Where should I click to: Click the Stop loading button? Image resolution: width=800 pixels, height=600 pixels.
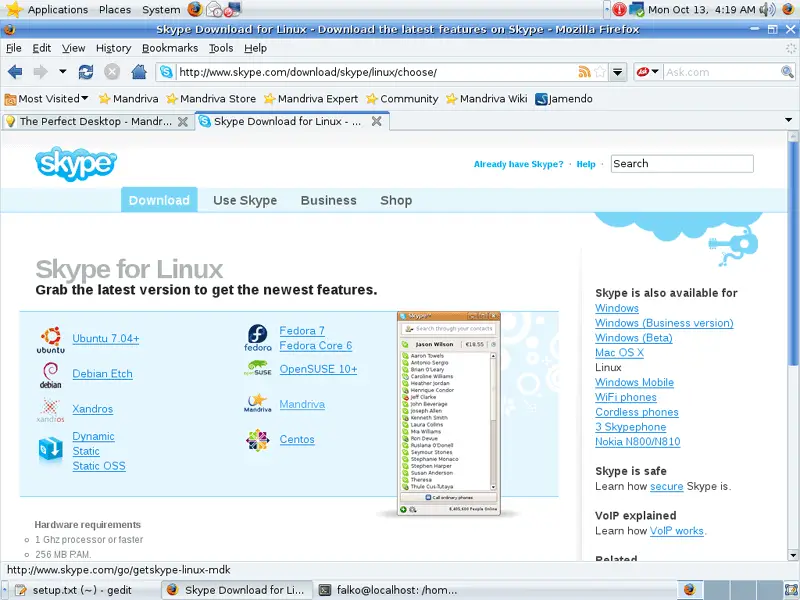click(112, 72)
